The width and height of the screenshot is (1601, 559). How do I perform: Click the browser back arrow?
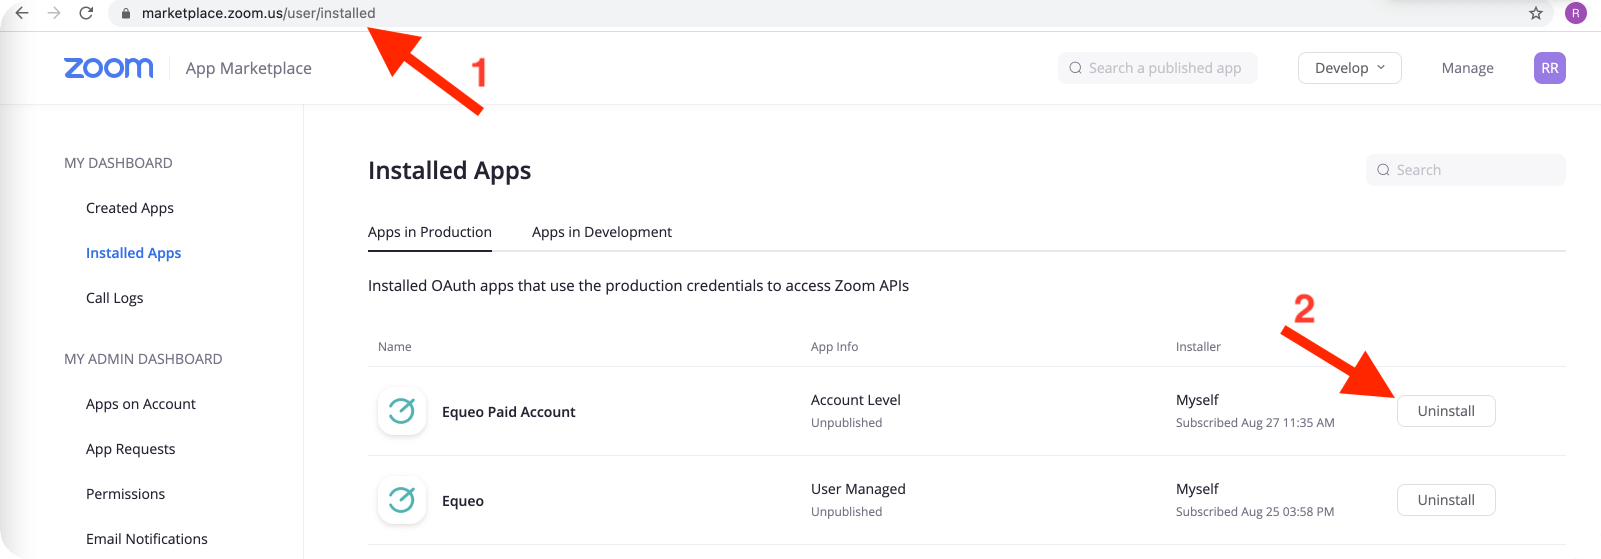pos(22,13)
